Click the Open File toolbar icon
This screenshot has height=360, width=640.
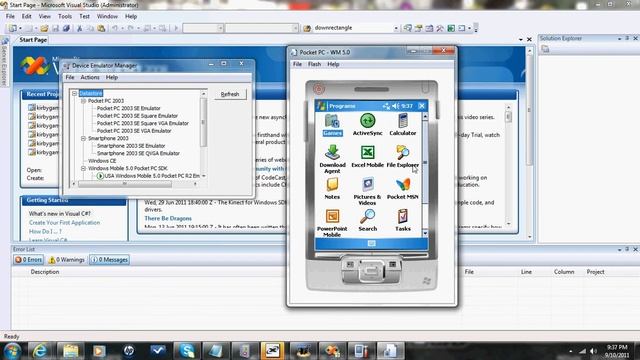(x=44, y=28)
